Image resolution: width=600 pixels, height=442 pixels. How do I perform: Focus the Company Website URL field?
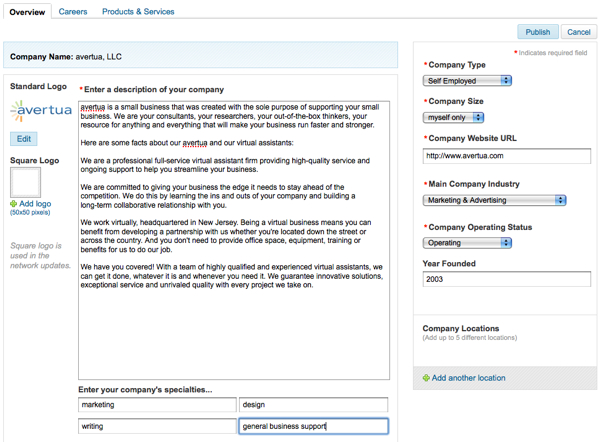(x=507, y=156)
